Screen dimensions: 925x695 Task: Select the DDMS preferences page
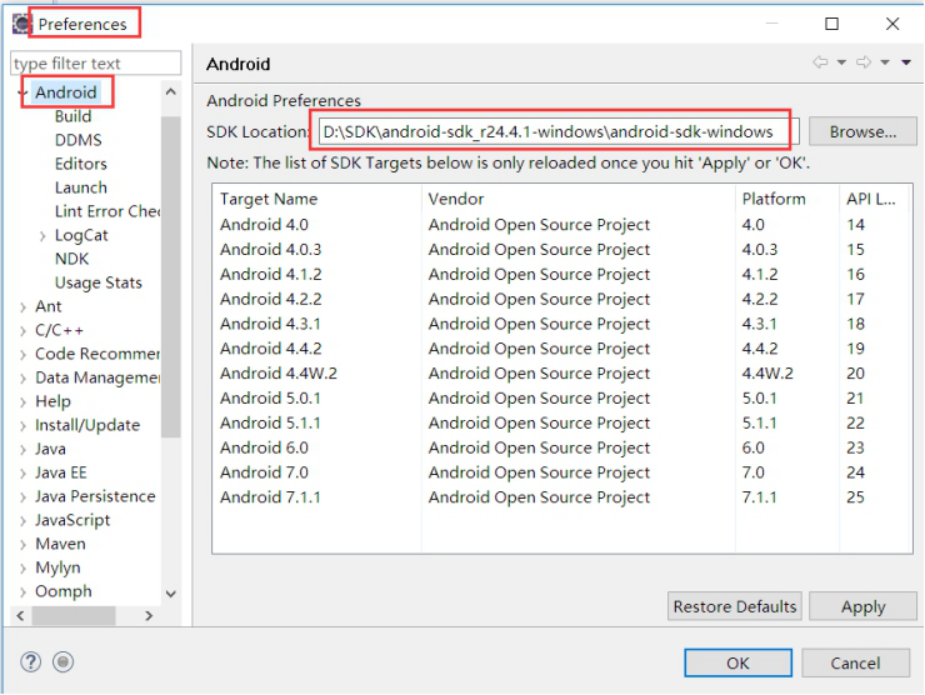[x=78, y=140]
